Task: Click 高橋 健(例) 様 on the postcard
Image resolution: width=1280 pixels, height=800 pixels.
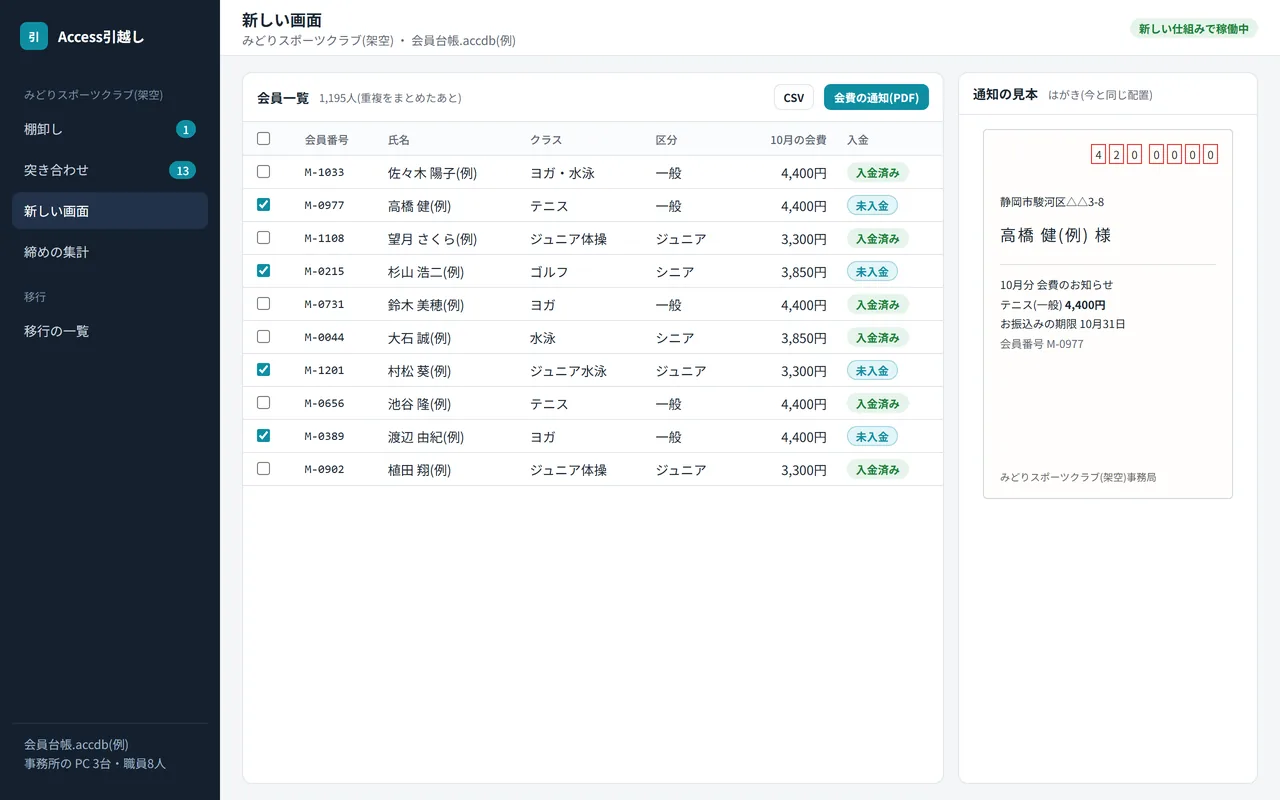Action: 1055,236
